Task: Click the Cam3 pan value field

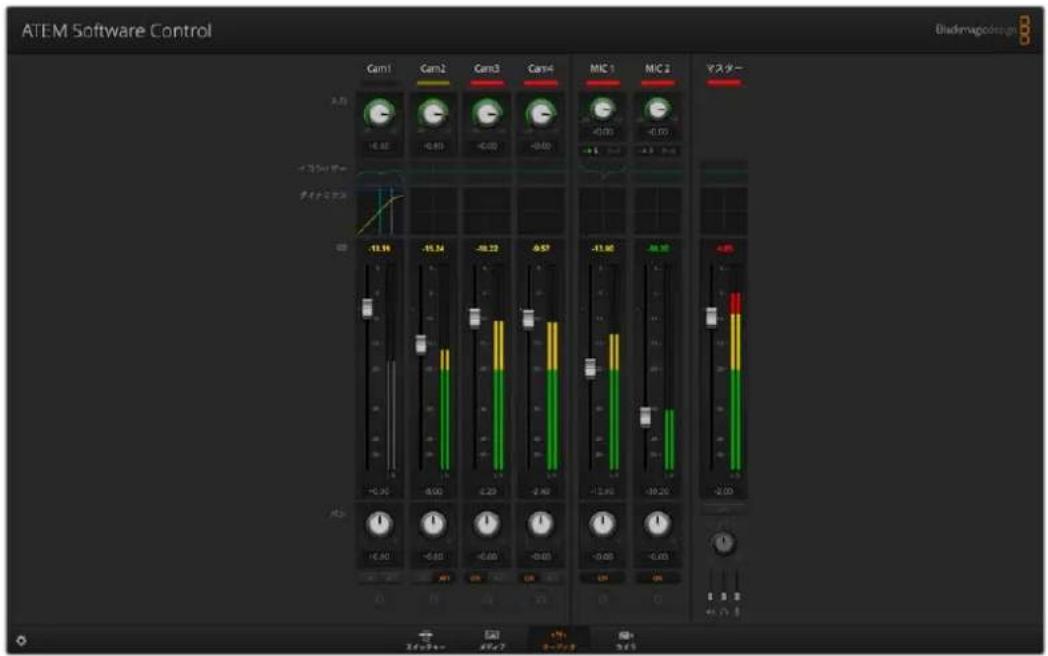Action: click(x=487, y=556)
